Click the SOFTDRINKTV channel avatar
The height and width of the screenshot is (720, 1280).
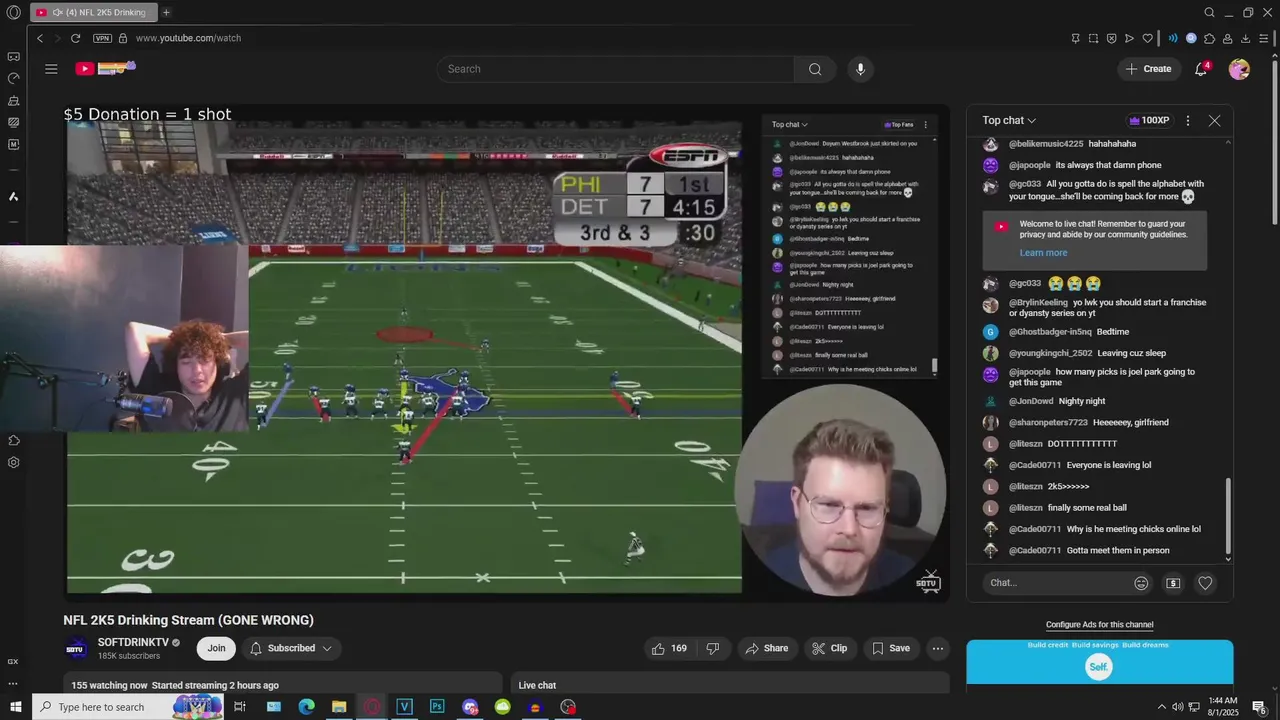click(76, 648)
